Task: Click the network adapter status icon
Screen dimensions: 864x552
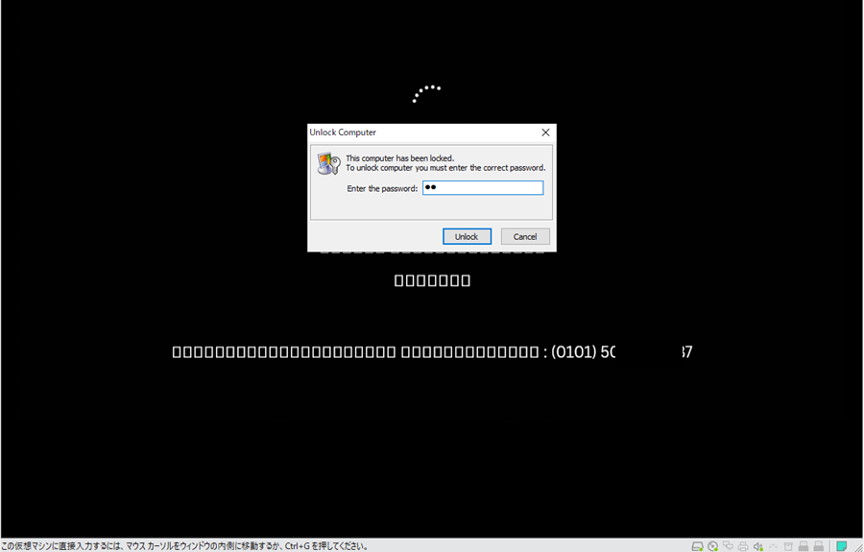Action: click(x=728, y=545)
